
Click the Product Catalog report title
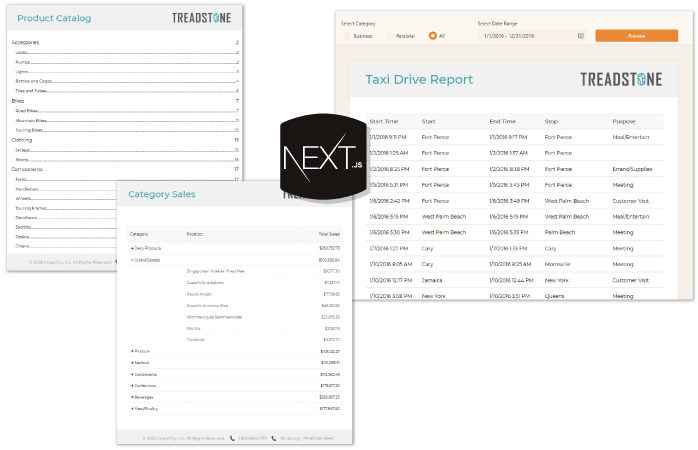click(x=54, y=18)
